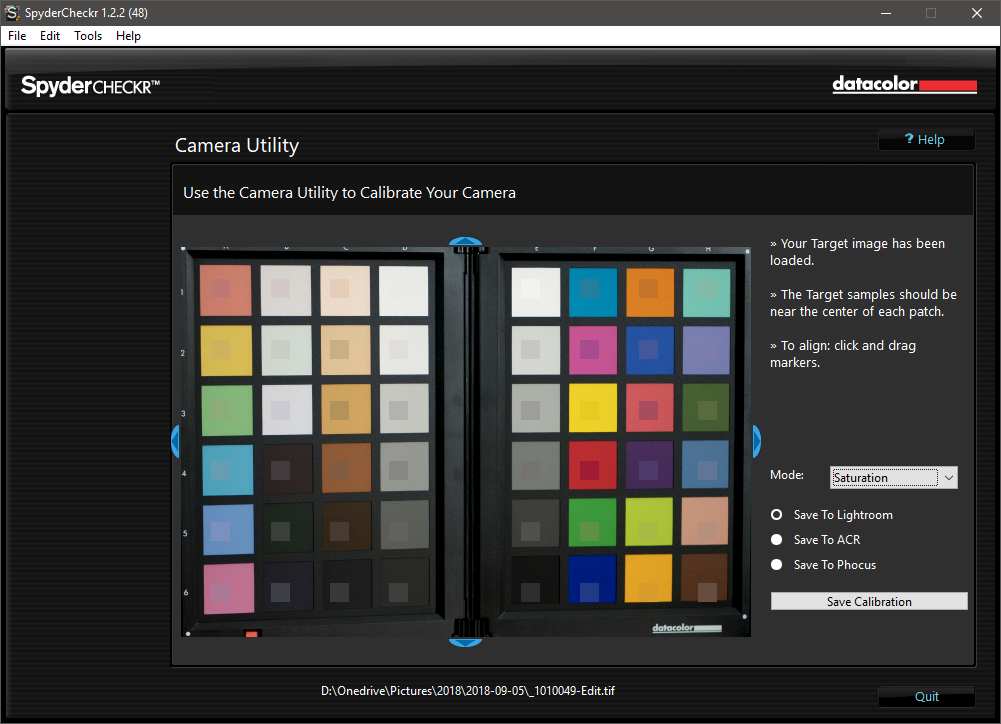The height and width of the screenshot is (724, 1001).
Task: Click the navy blue patch in column F row 6
Action: click(592, 579)
